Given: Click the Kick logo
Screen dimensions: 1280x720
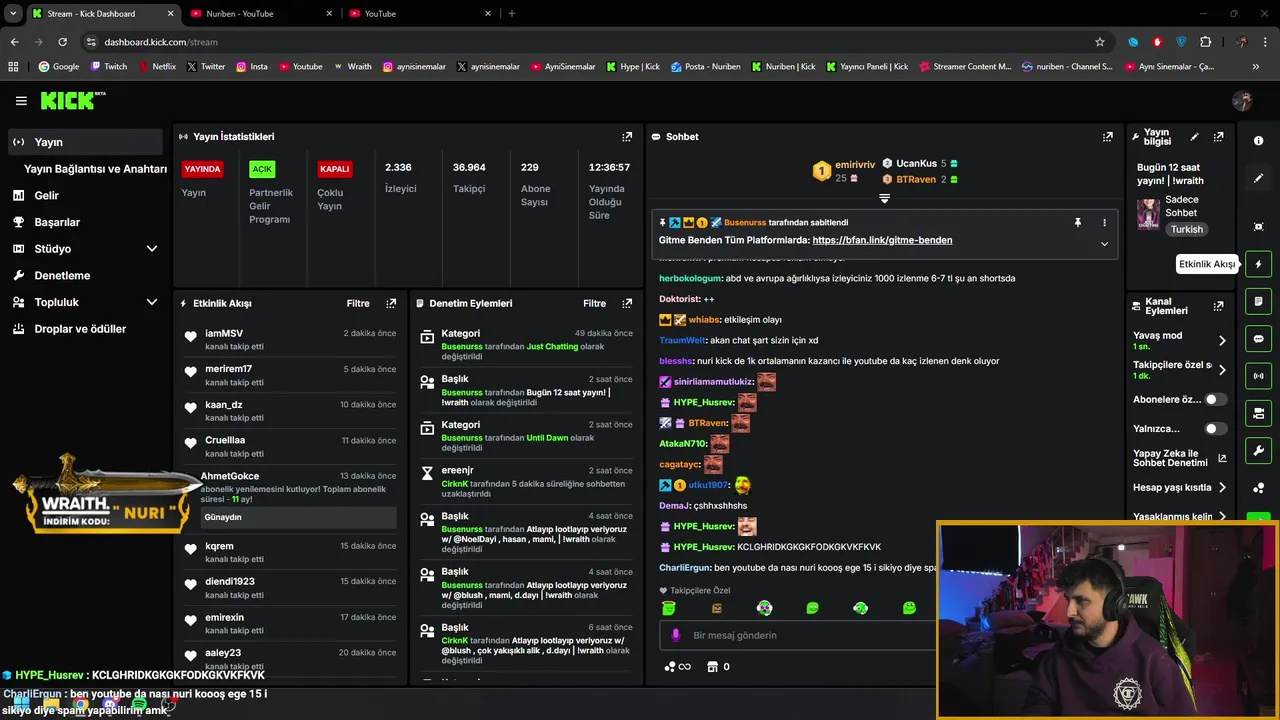Looking at the screenshot, I should click(x=72, y=100).
